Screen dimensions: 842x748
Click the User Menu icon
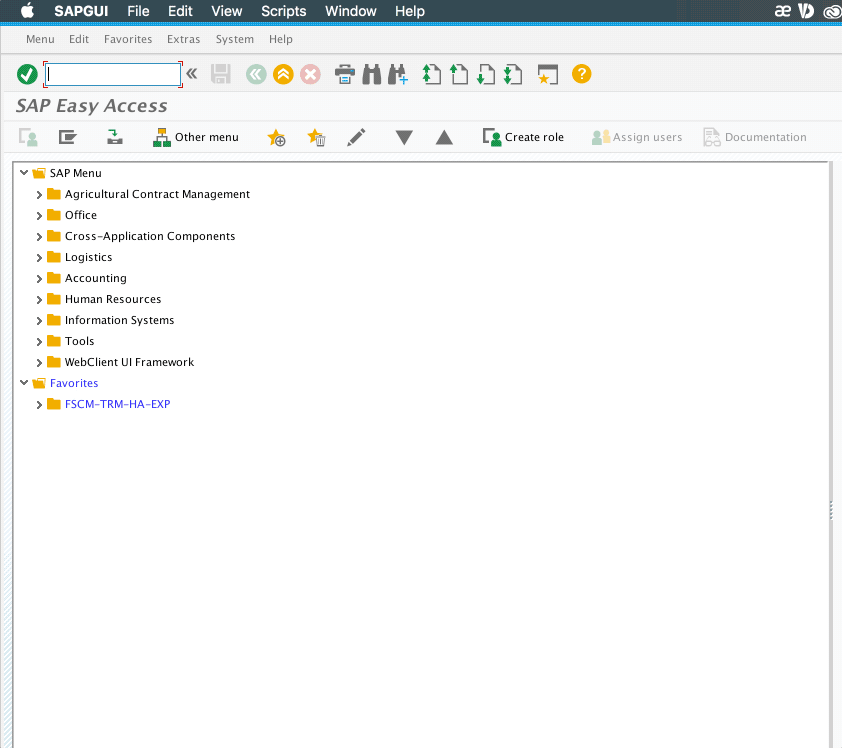[28, 137]
